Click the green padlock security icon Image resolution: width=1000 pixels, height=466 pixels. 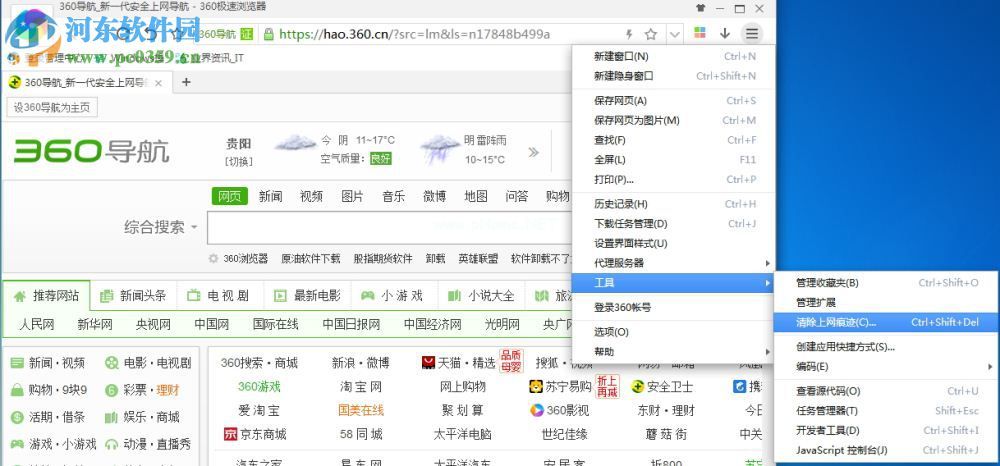click(268, 34)
